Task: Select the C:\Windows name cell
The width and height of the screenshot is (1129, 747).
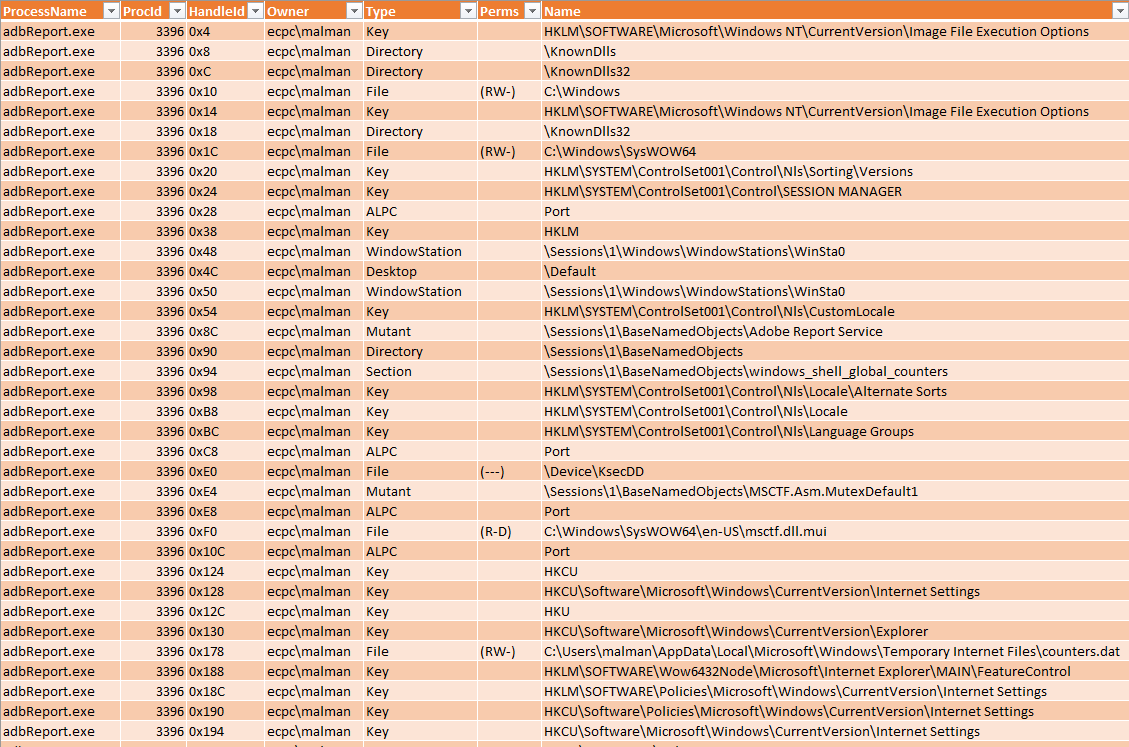Action: click(835, 91)
